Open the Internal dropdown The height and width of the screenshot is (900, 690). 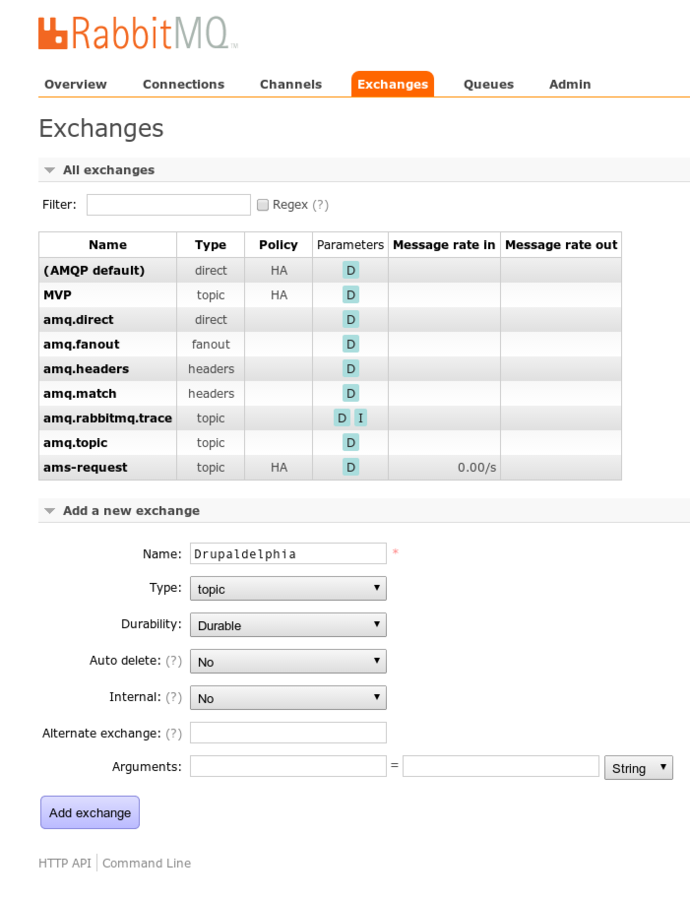coord(288,698)
